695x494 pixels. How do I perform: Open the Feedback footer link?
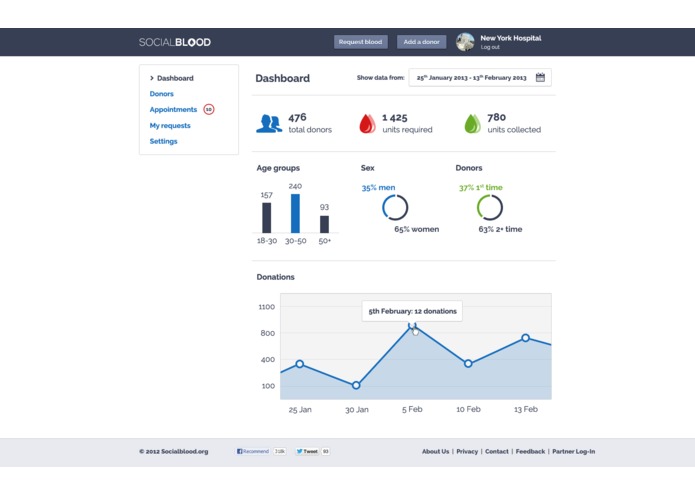pyautogui.click(x=530, y=451)
